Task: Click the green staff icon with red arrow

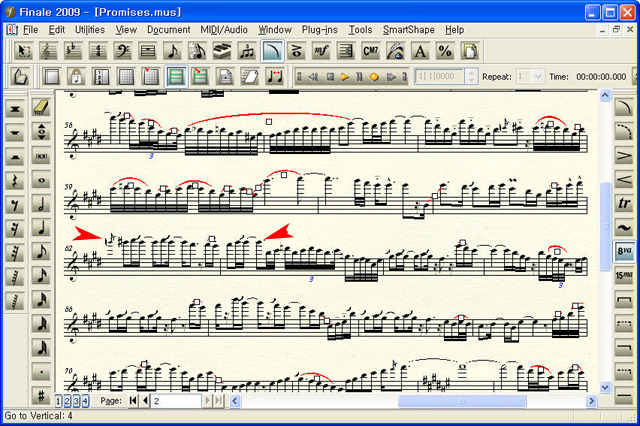Action: click(200, 76)
